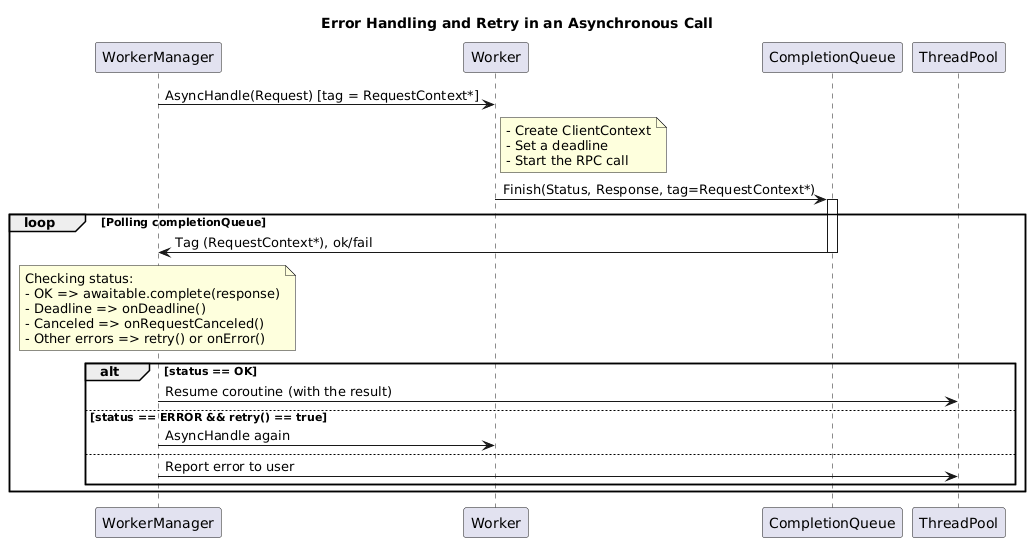Click the diagram title text
This screenshot has width=1030, height=542.
click(516, 23)
